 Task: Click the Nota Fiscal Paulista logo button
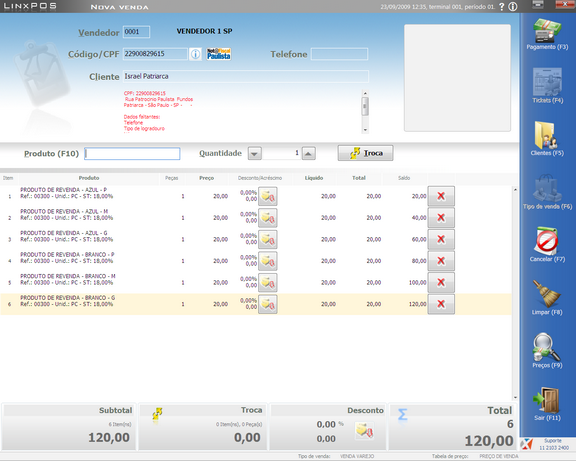pos(219,54)
